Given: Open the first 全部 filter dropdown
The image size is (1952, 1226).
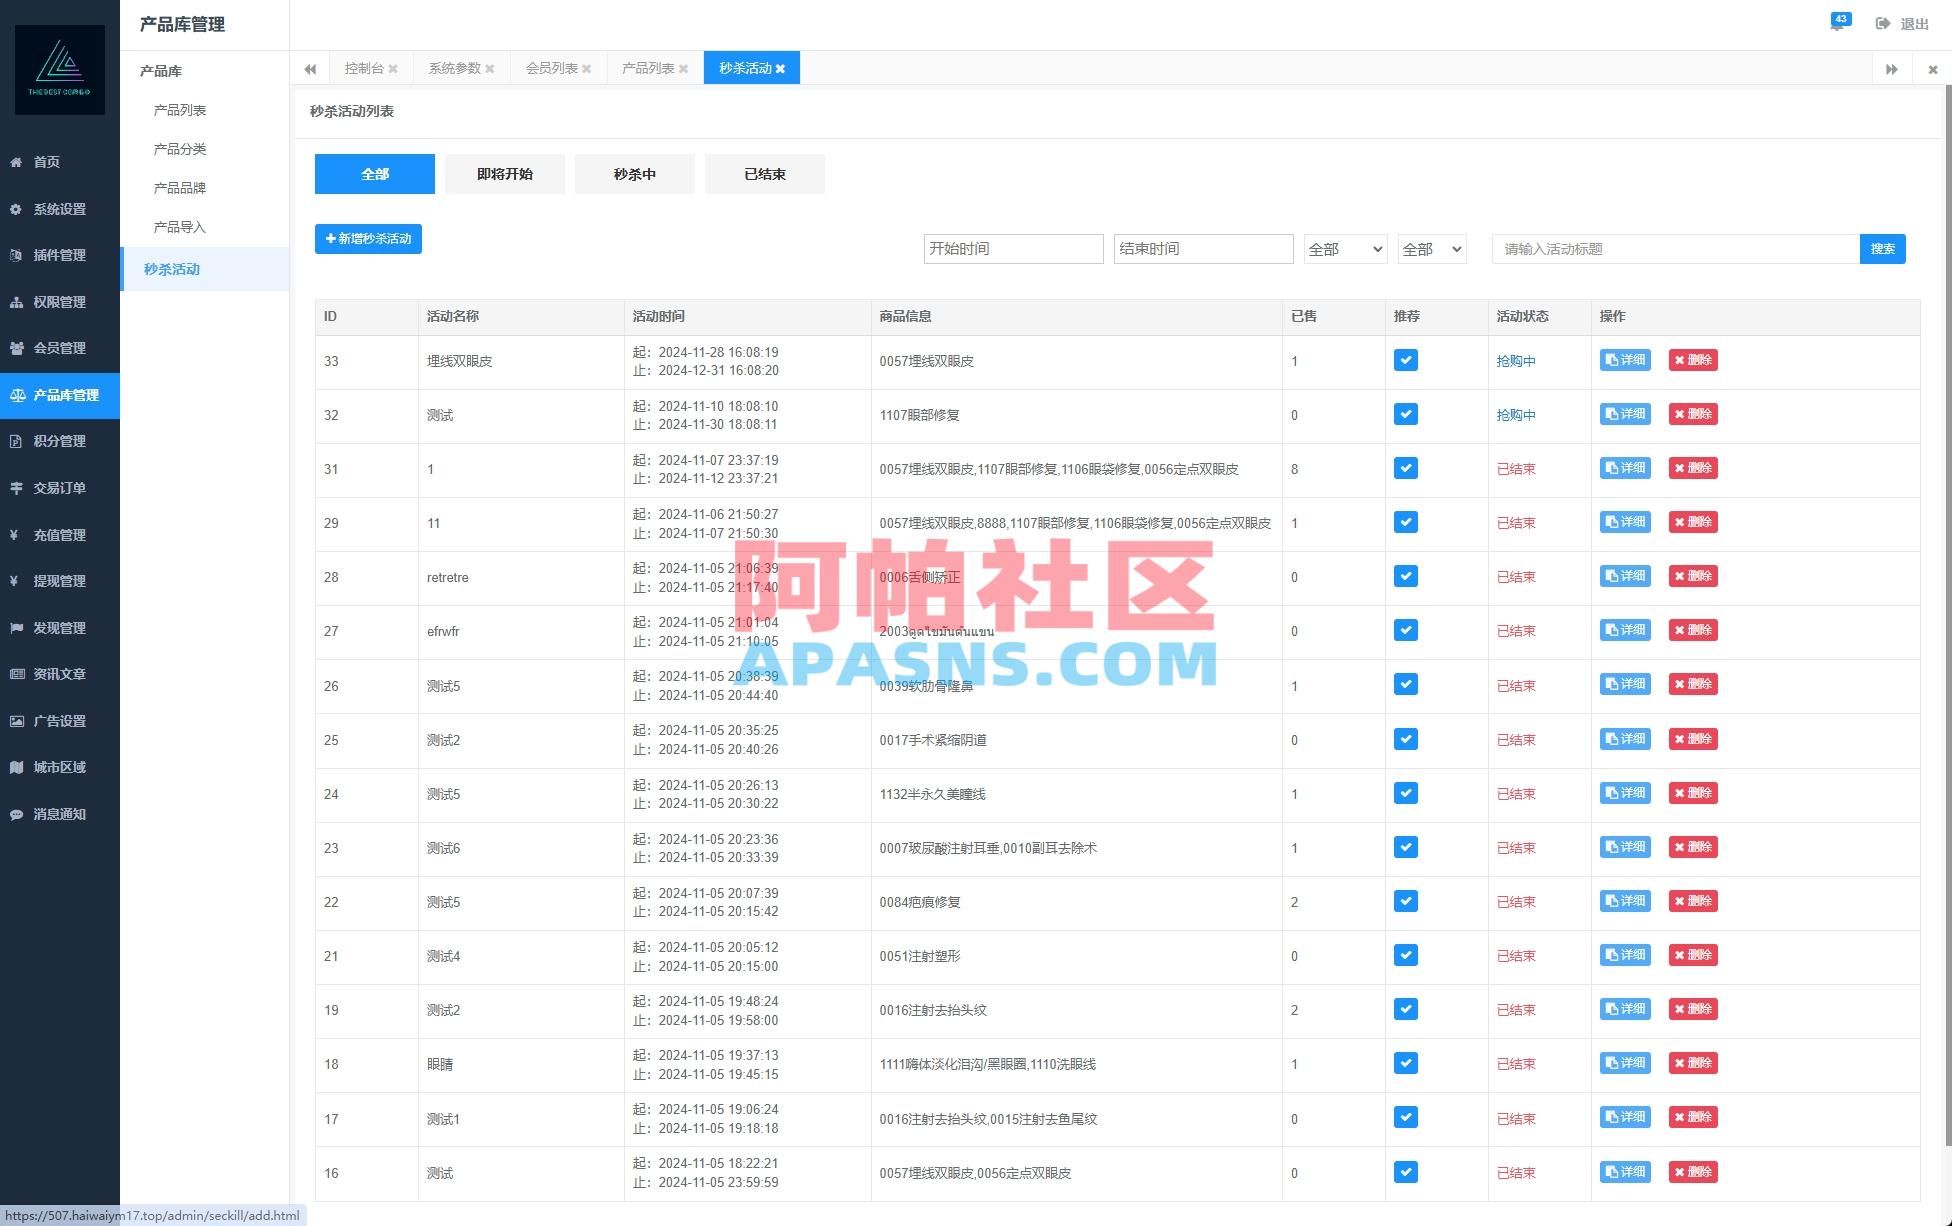Looking at the screenshot, I should pyautogui.click(x=1344, y=249).
